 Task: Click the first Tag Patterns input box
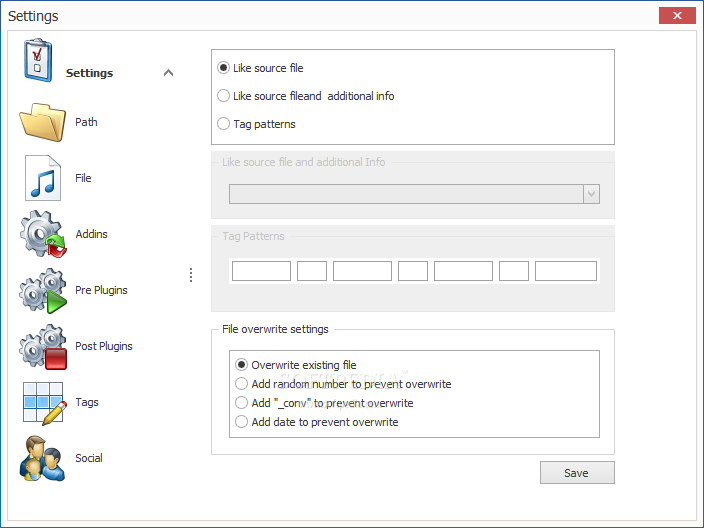pyautogui.click(x=261, y=271)
